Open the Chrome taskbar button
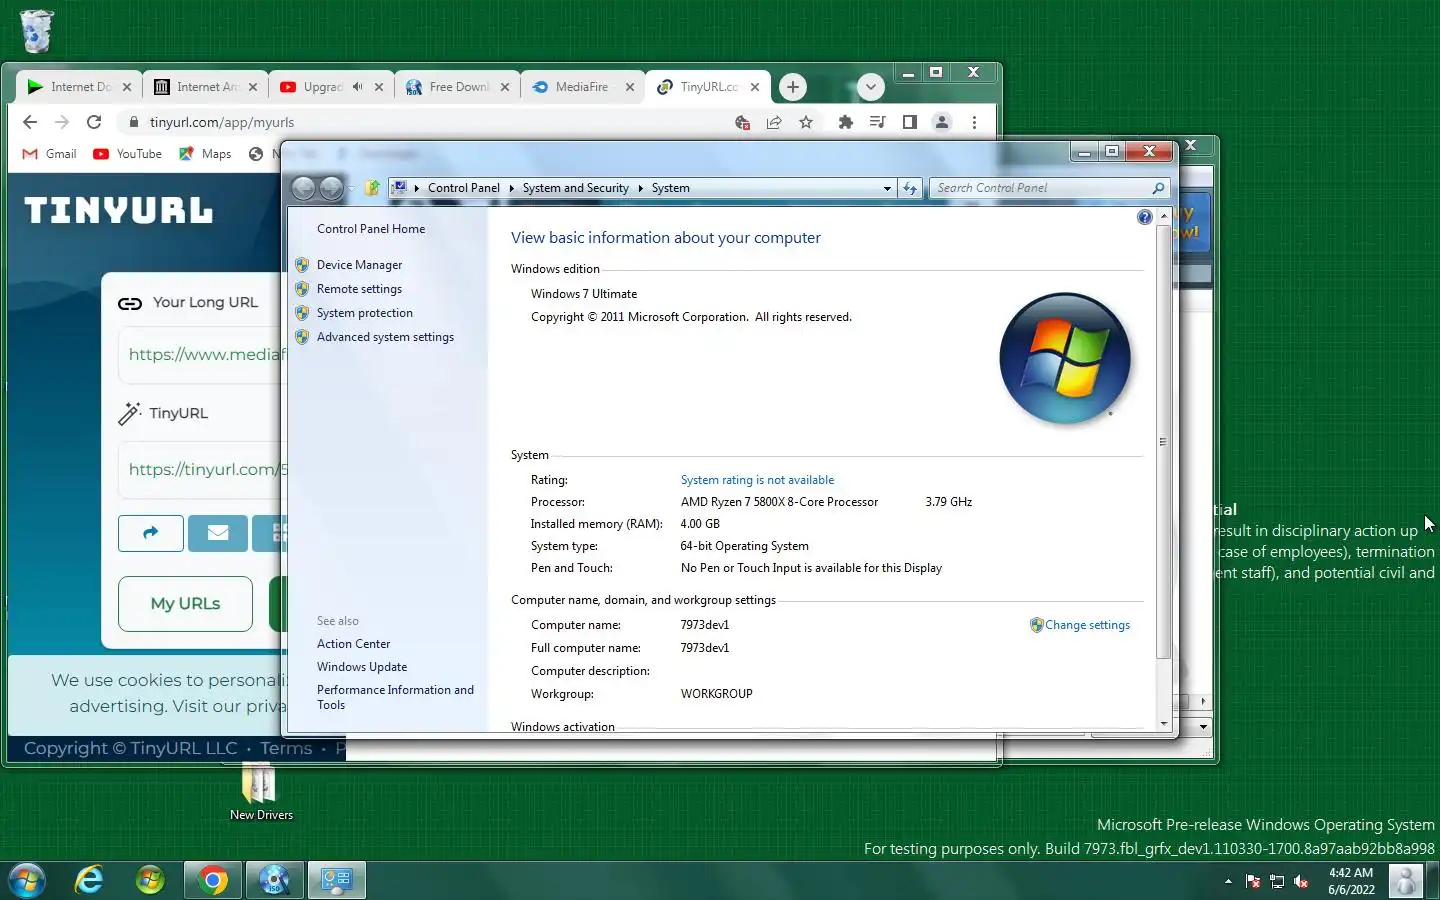1440x900 pixels. tap(212, 880)
